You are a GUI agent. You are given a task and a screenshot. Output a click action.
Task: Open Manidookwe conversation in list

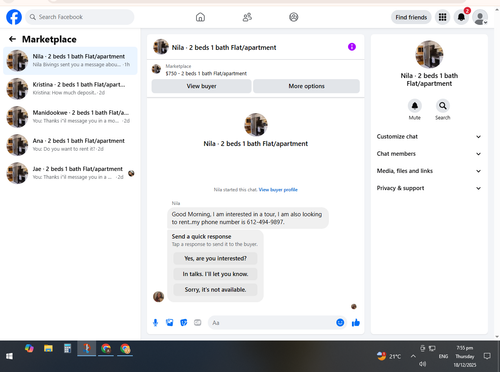pyautogui.click(x=70, y=117)
